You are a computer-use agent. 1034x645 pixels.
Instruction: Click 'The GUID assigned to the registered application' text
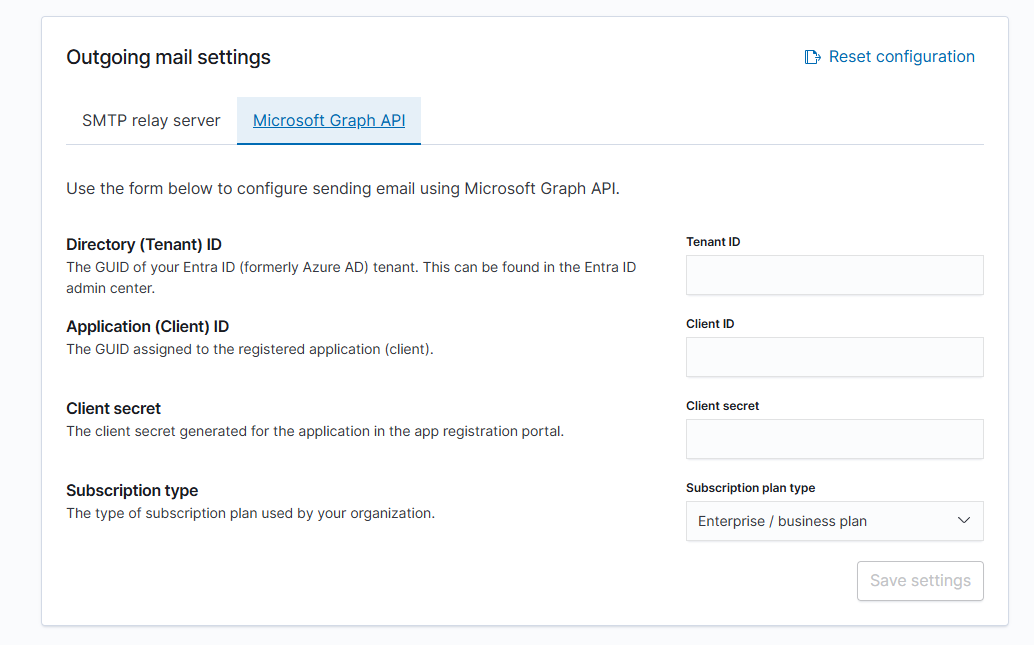point(250,350)
